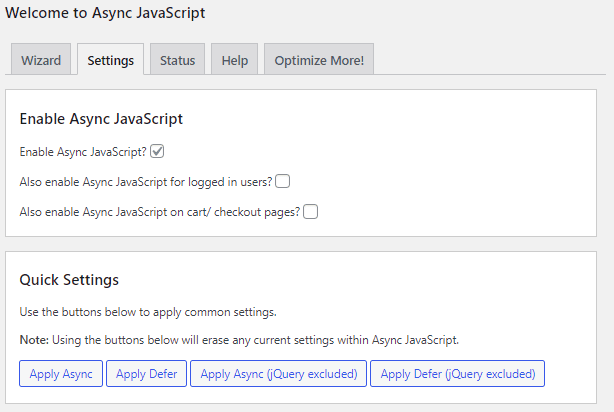Click the 'Note:' warning text line
This screenshot has width=614, height=412.
click(x=239, y=340)
